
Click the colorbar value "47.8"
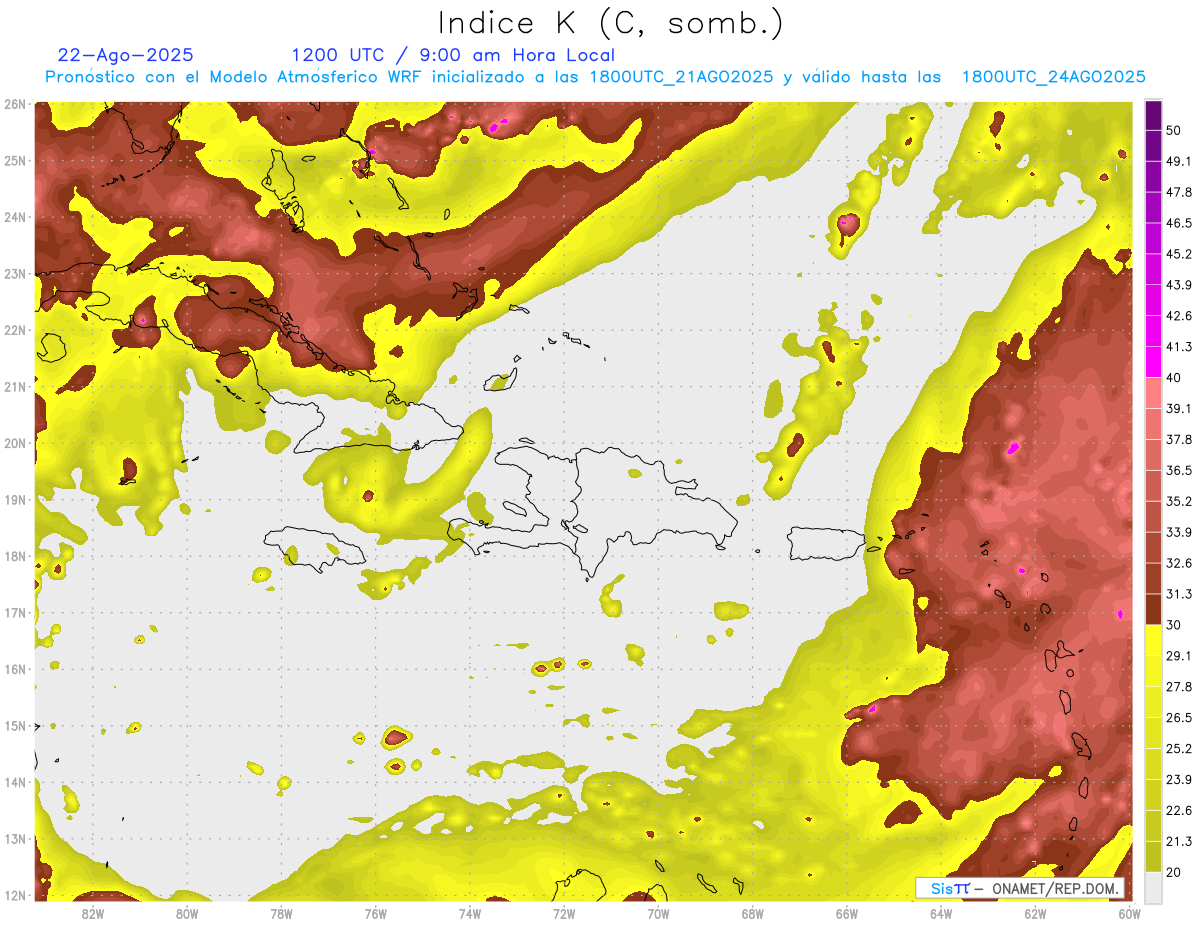[x=1179, y=193]
